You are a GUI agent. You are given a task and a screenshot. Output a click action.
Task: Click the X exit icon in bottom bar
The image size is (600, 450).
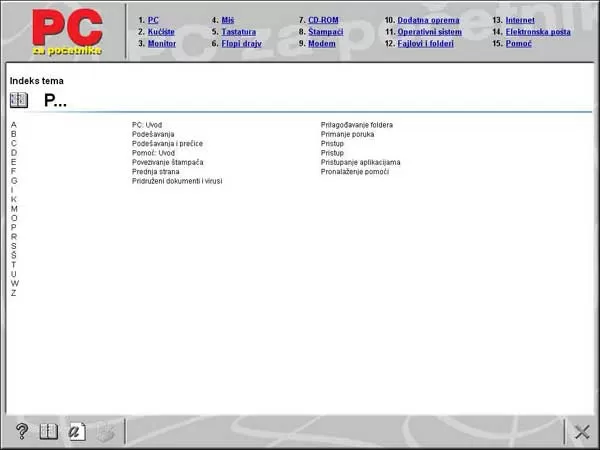coord(582,432)
